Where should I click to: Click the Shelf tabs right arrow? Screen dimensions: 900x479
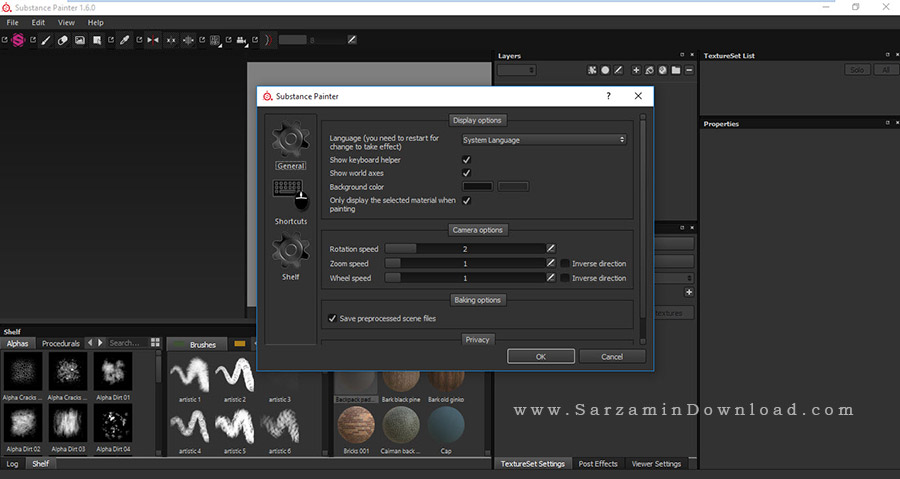tap(100, 342)
